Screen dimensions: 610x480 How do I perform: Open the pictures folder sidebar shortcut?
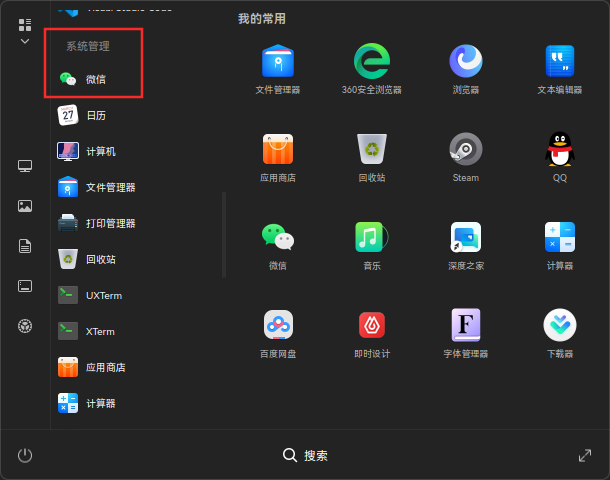click(25, 206)
